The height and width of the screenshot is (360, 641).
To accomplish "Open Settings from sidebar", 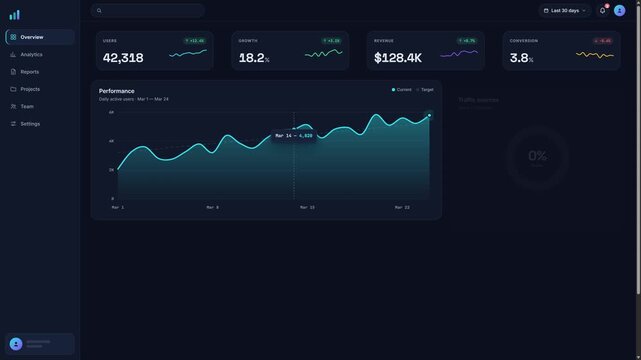I will pos(40,124).
